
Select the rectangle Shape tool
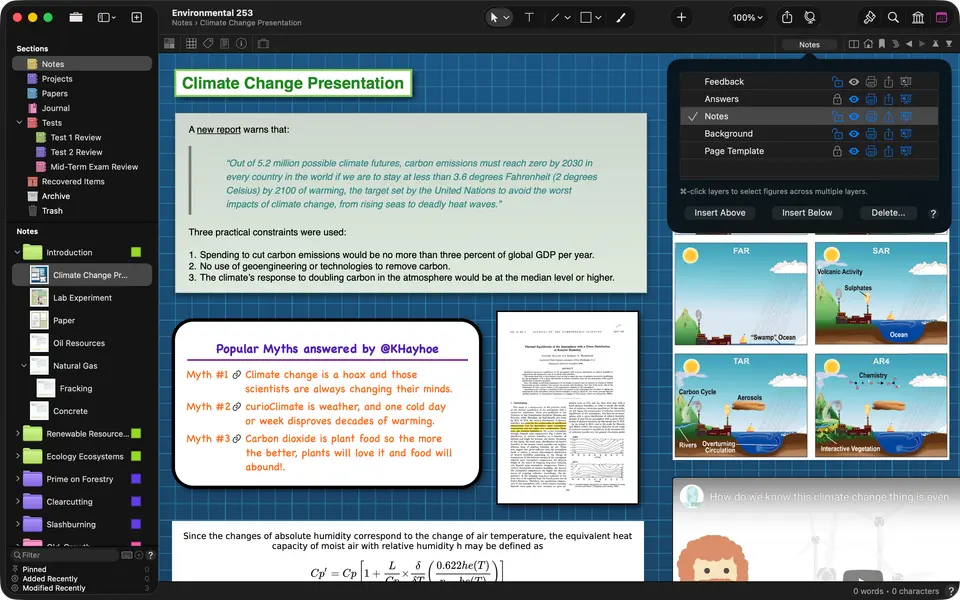(585, 17)
